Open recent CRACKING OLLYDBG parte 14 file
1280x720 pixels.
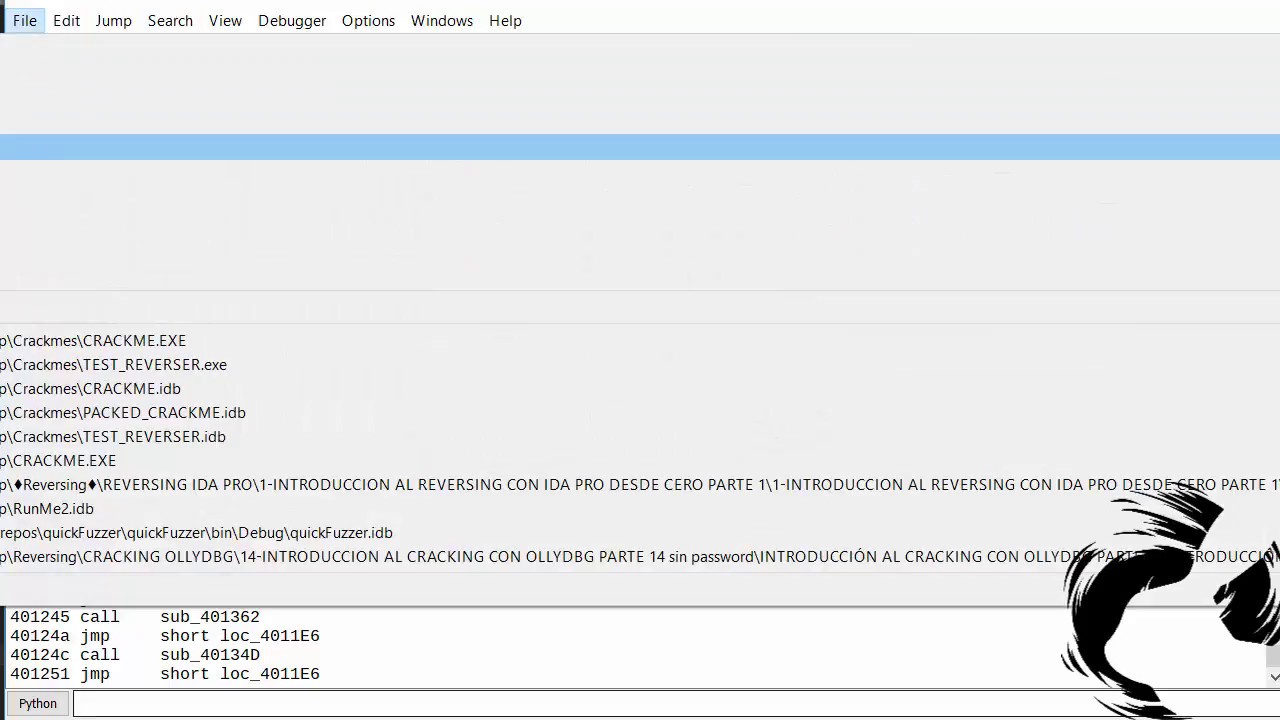(640, 557)
